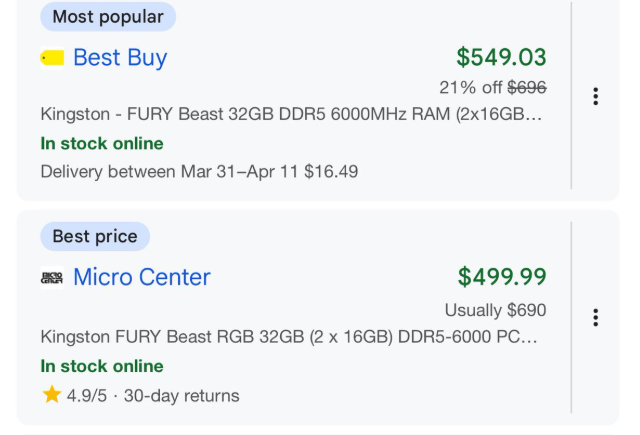Open more options for Micro Center offer
The height and width of the screenshot is (435, 640).
[595, 317]
